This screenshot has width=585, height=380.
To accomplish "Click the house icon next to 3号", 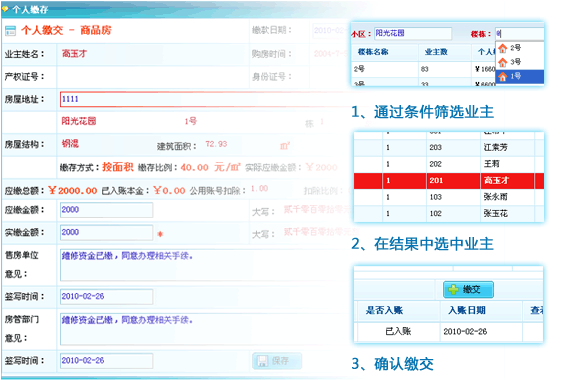I will pos(503,62).
